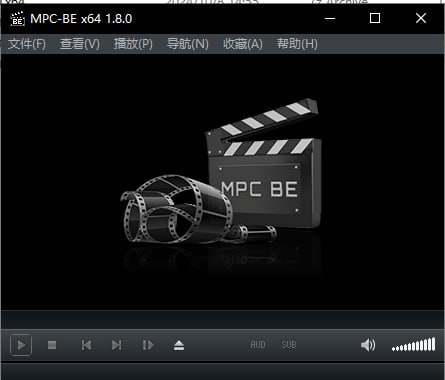The width and height of the screenshot is (445, 380).
Task: Open the 收藏(A) menu
Action: pos(243,44)
